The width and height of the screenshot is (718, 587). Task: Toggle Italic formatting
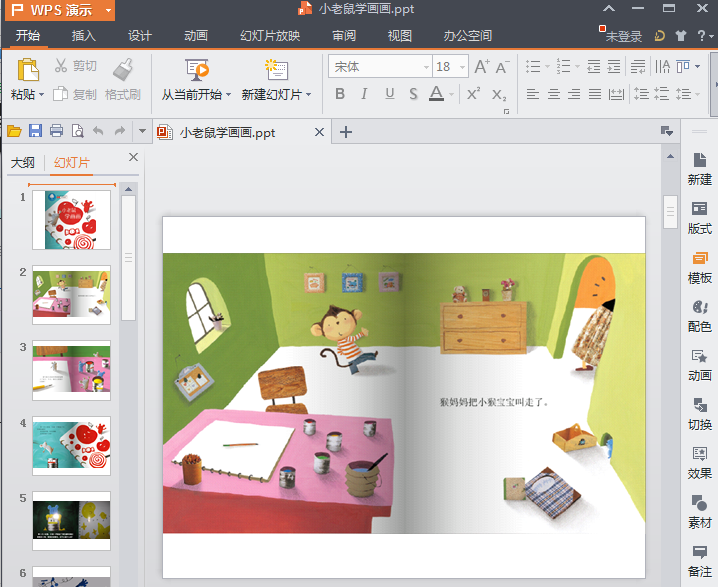[x=364, y=94]
